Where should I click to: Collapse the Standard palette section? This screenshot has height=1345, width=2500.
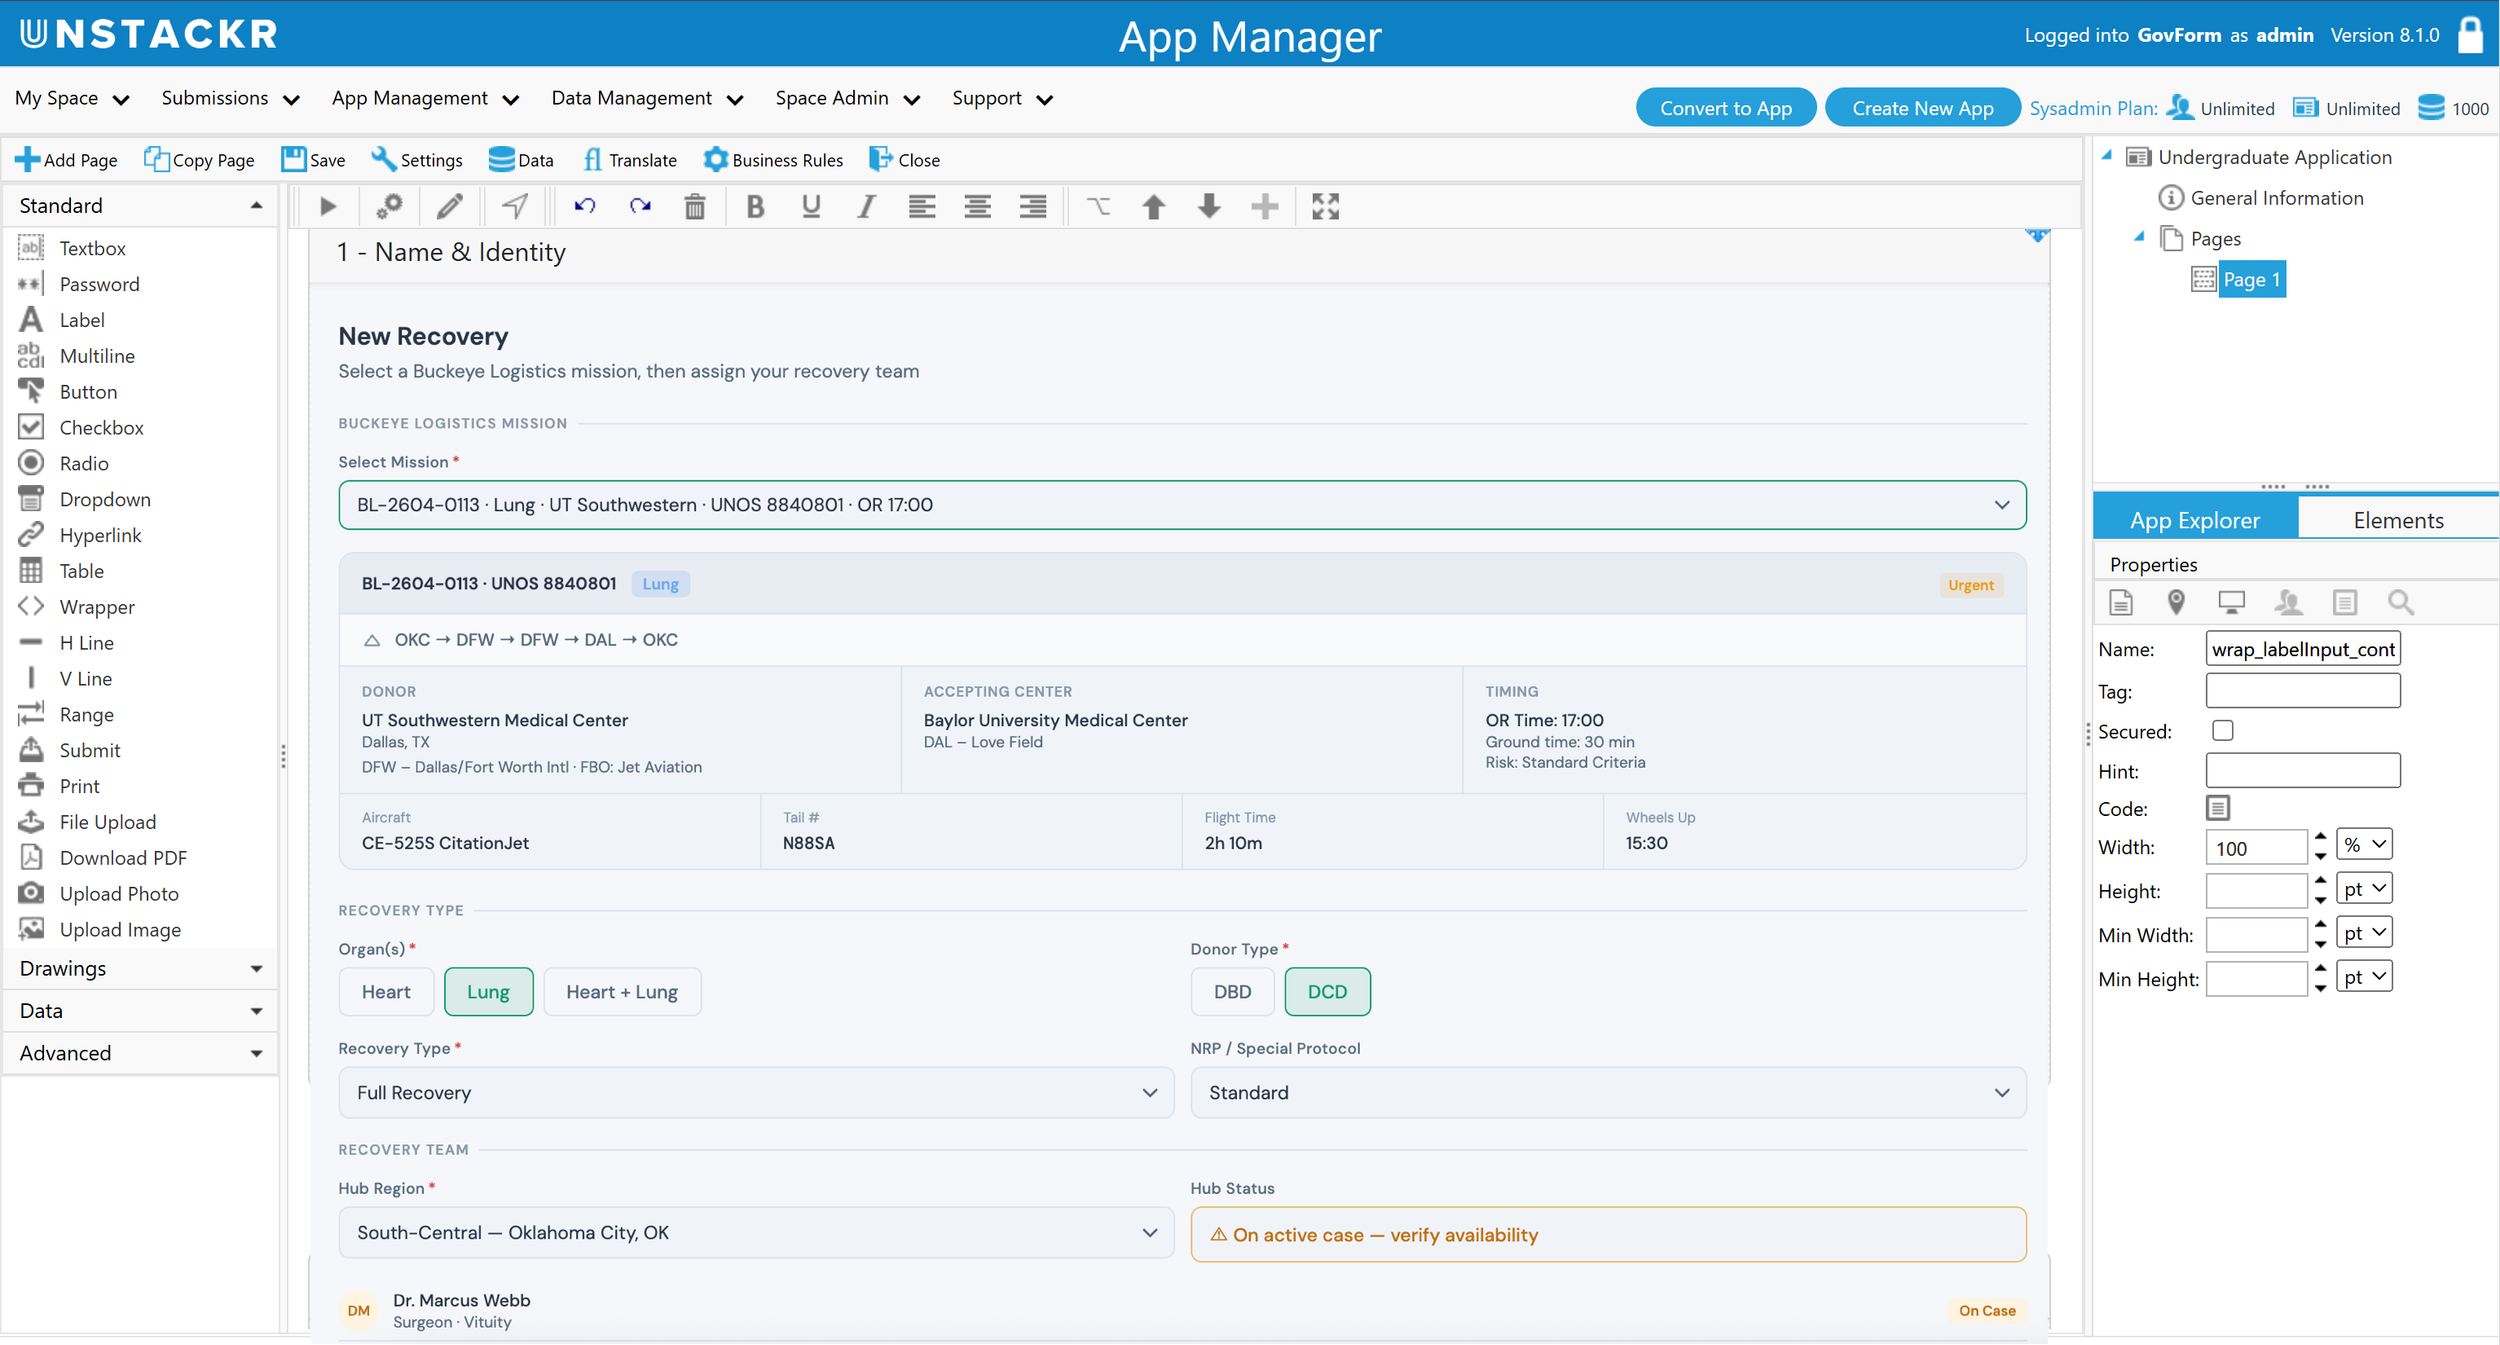click(x=140, y=206)
